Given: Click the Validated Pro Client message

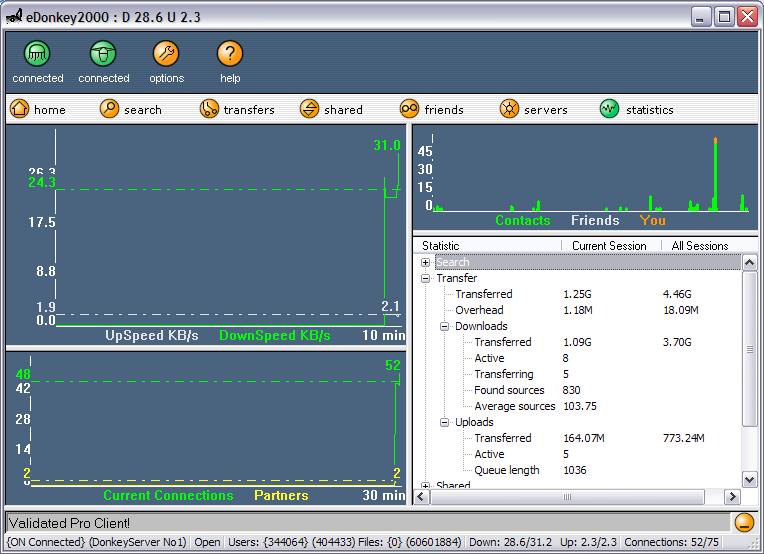Looking at the screenshot, I should click(69, 523).
